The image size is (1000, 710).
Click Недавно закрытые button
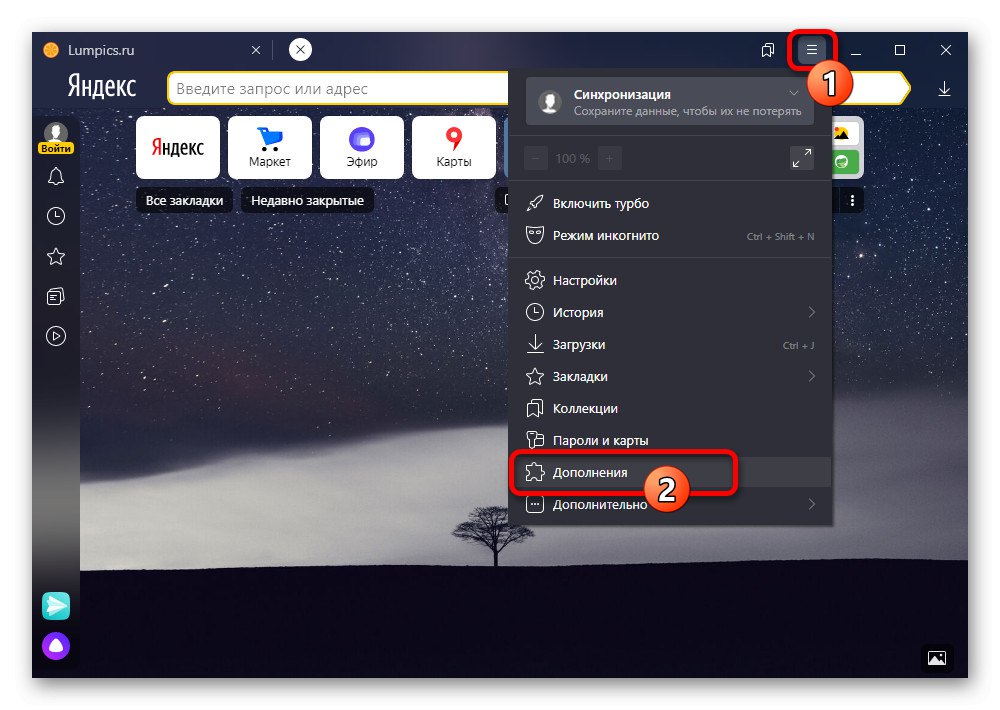pos(307,200)
